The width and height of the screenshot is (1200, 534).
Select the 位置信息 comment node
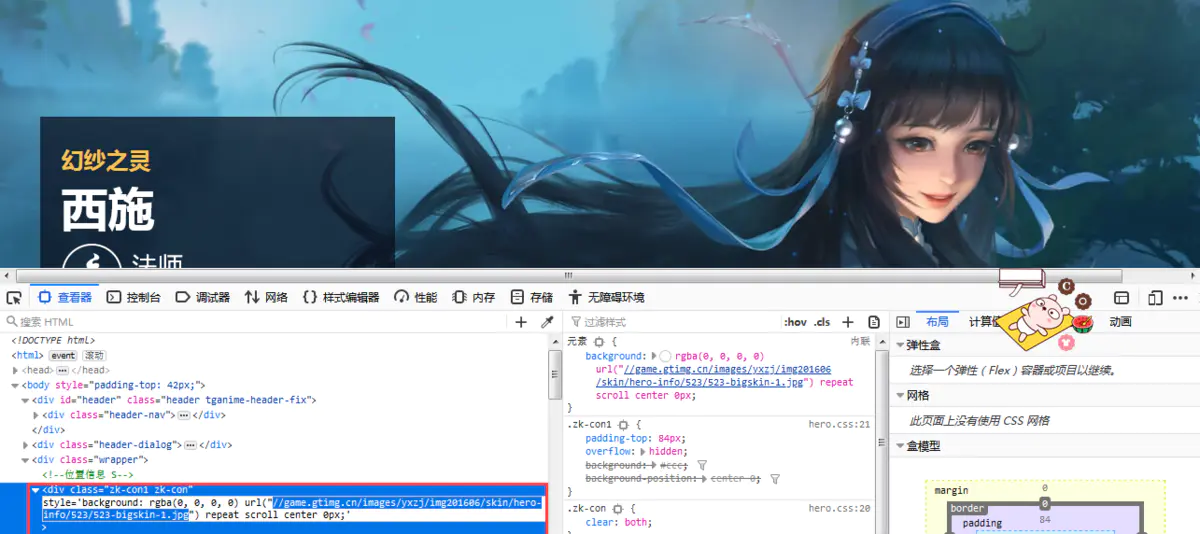point(88,475)
